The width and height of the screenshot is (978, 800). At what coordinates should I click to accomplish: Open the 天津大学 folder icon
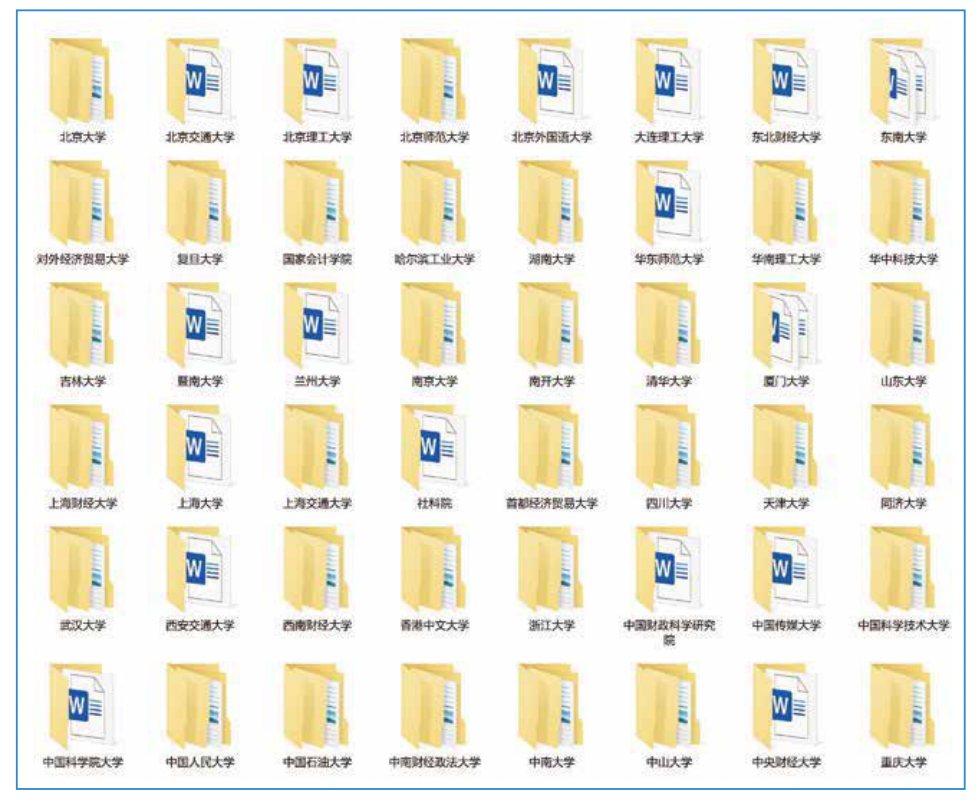[786, 447]
